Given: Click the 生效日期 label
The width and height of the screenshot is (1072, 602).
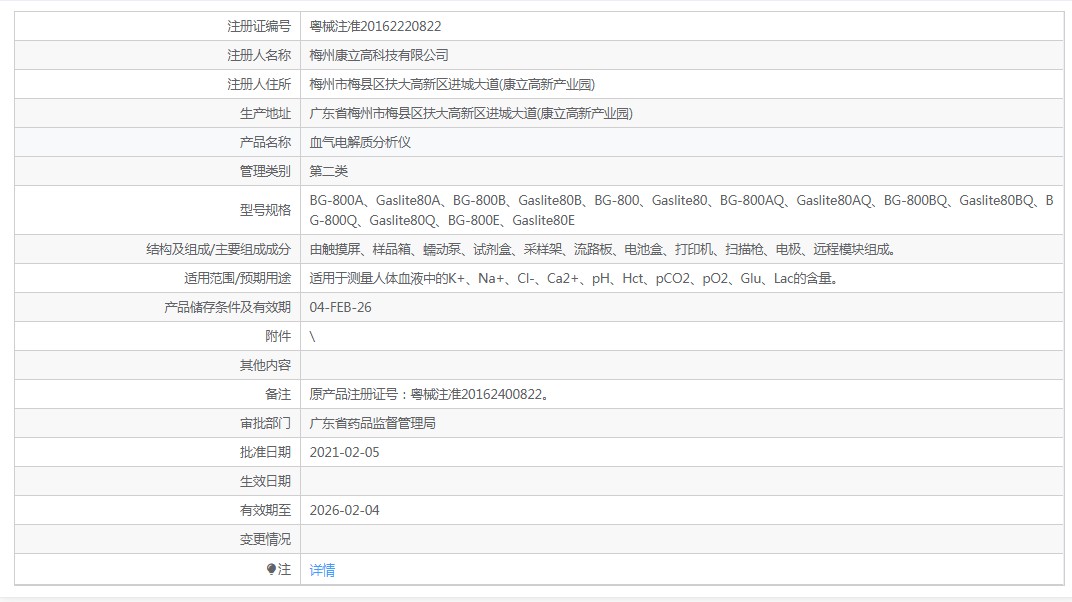Looking at the screenshot, I should coord(265,482).
